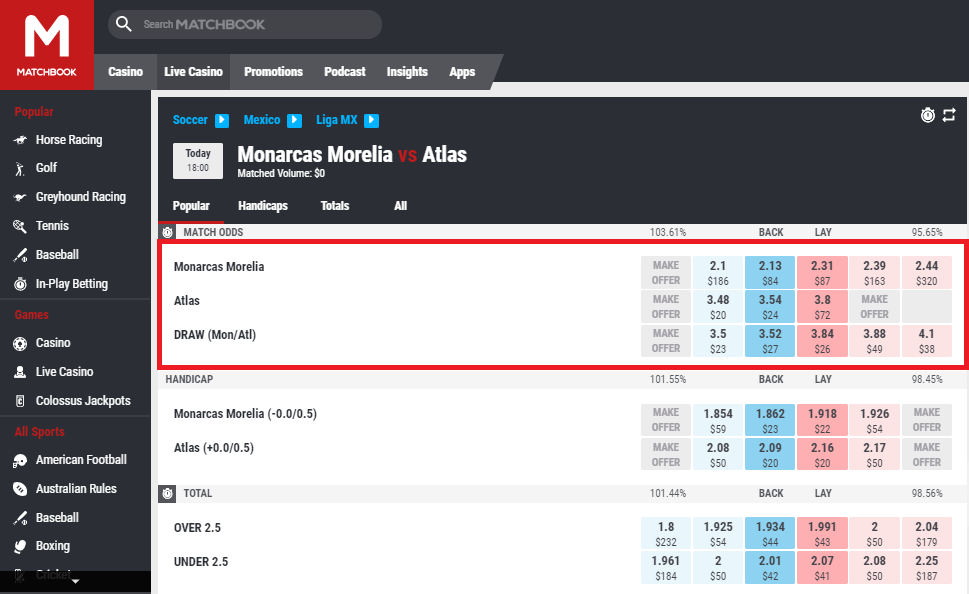Switch to the Popular markets tab
This screenshot has height=594, width=969.
click(x=191, y=206)
